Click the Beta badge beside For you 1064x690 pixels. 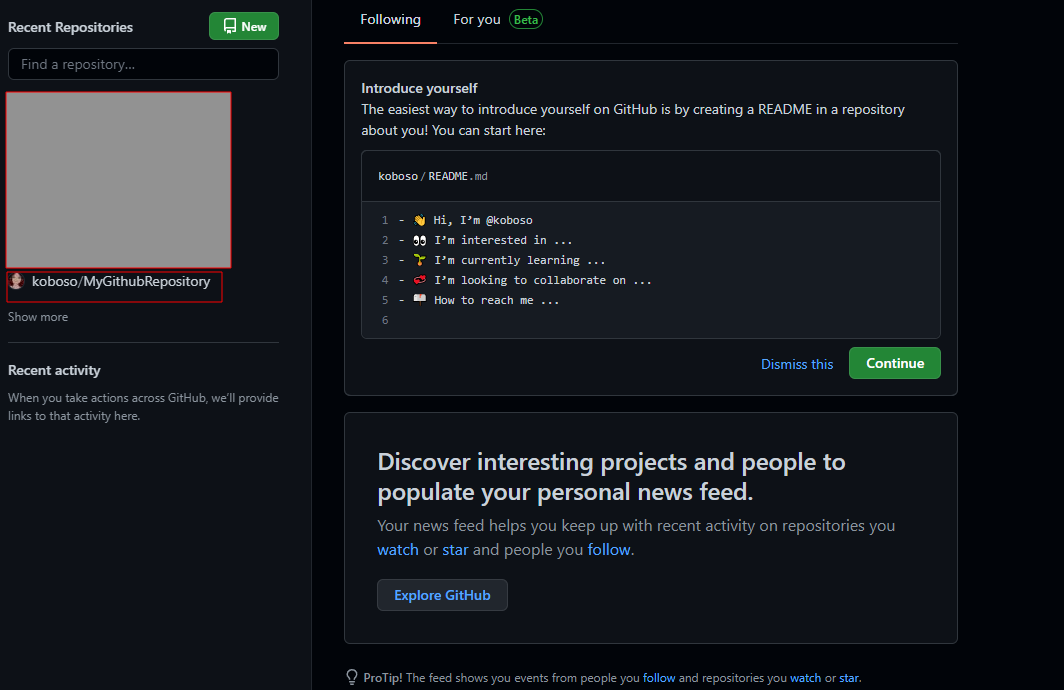(x=526, y=20)
